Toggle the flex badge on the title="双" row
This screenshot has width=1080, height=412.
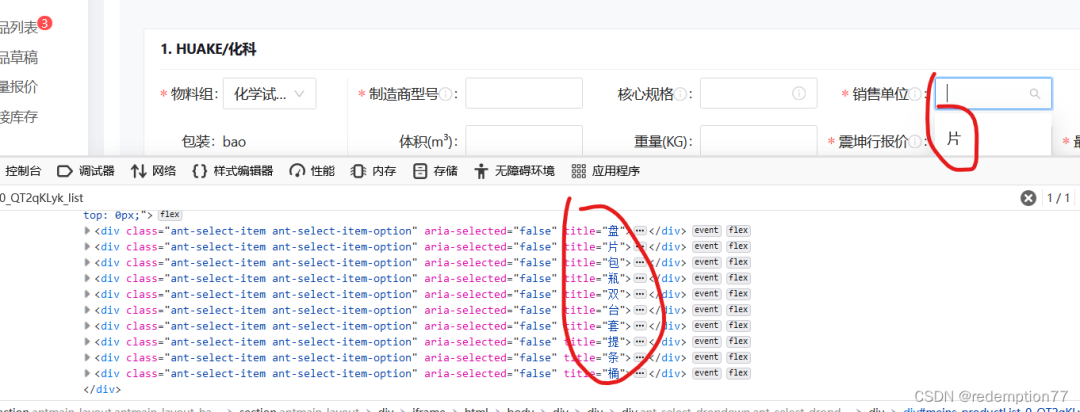(x=738, y=293)
